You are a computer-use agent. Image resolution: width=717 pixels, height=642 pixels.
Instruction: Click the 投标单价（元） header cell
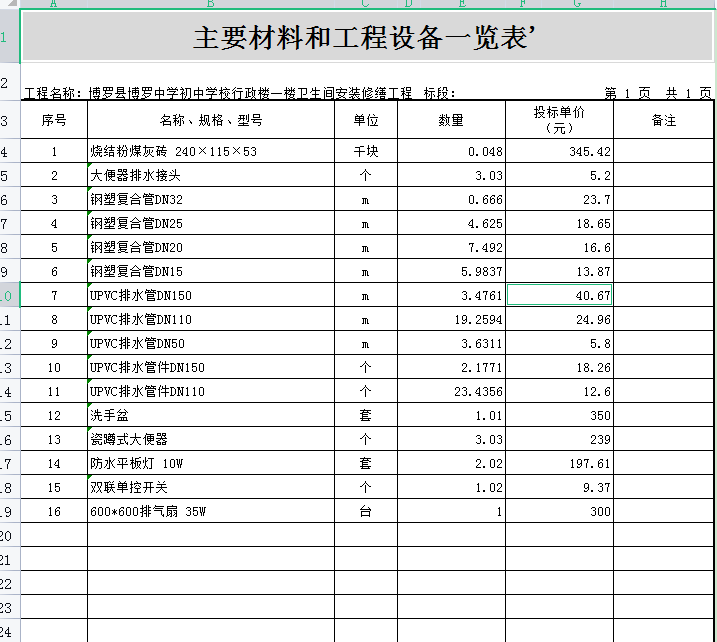(x=559, y=121)
